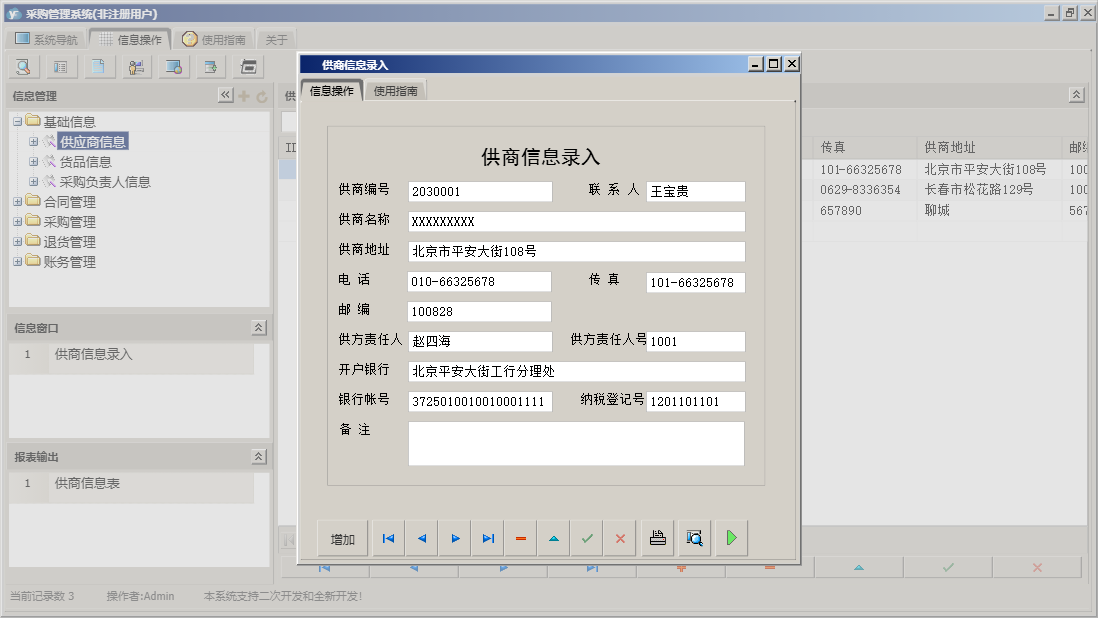Go to next record in supplier dialog
Image resolution: width=1098 pixels, height=618 pixels.
pos(455,539)
